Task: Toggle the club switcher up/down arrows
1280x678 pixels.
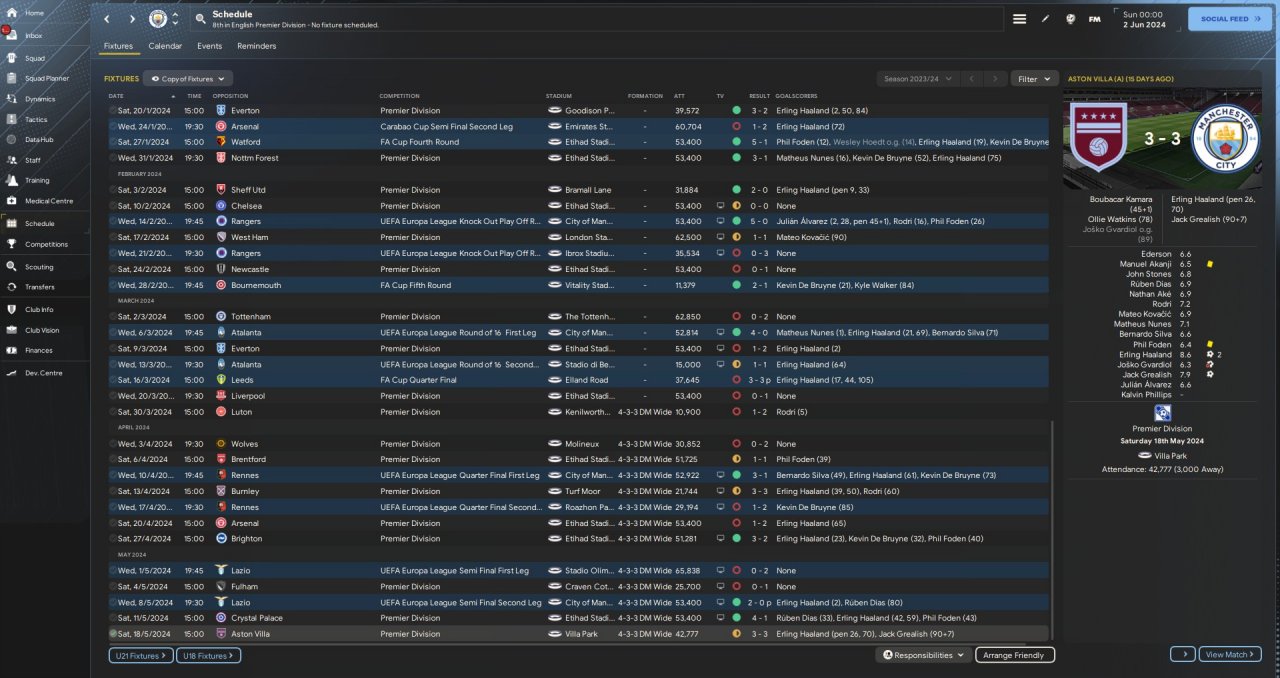Action: click(176, 19)
